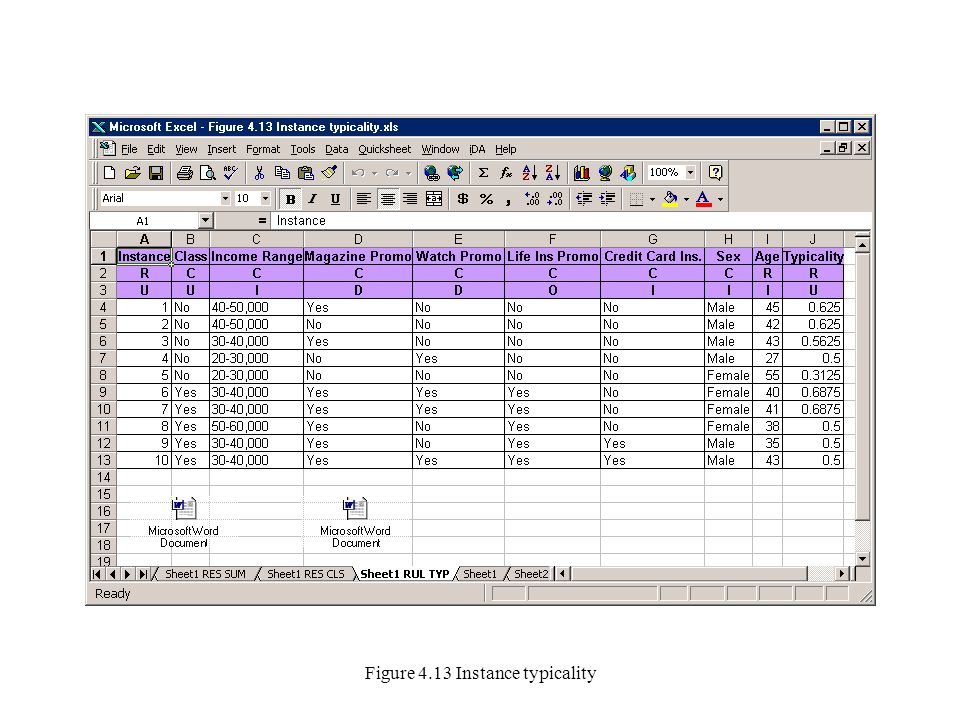
Task: Open a file using the Open folder icon
Action: pos(132,173)
